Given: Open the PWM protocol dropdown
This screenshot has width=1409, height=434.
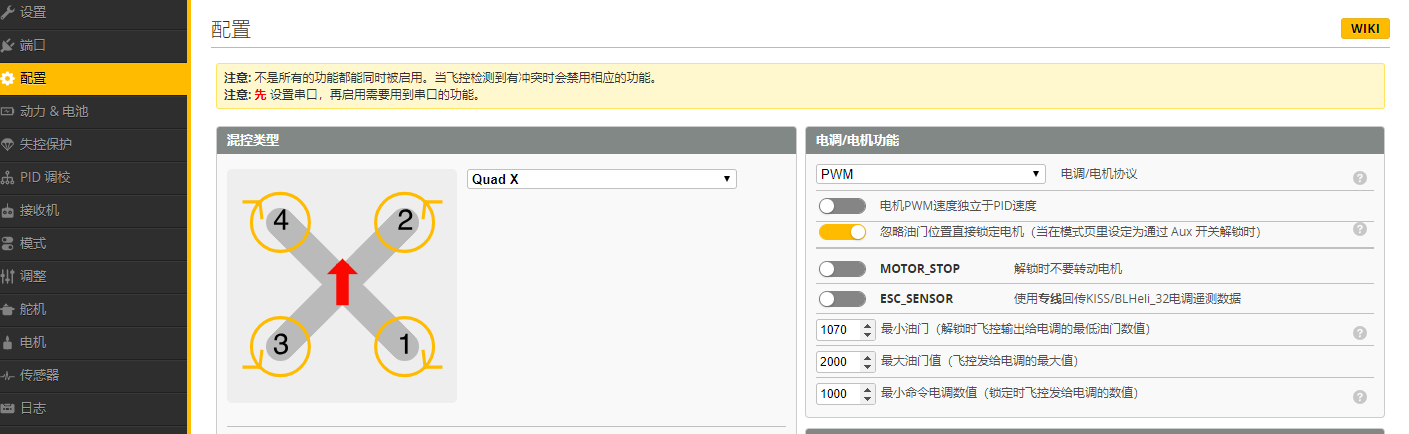Looking at the screenshot, I should [931, 174].
